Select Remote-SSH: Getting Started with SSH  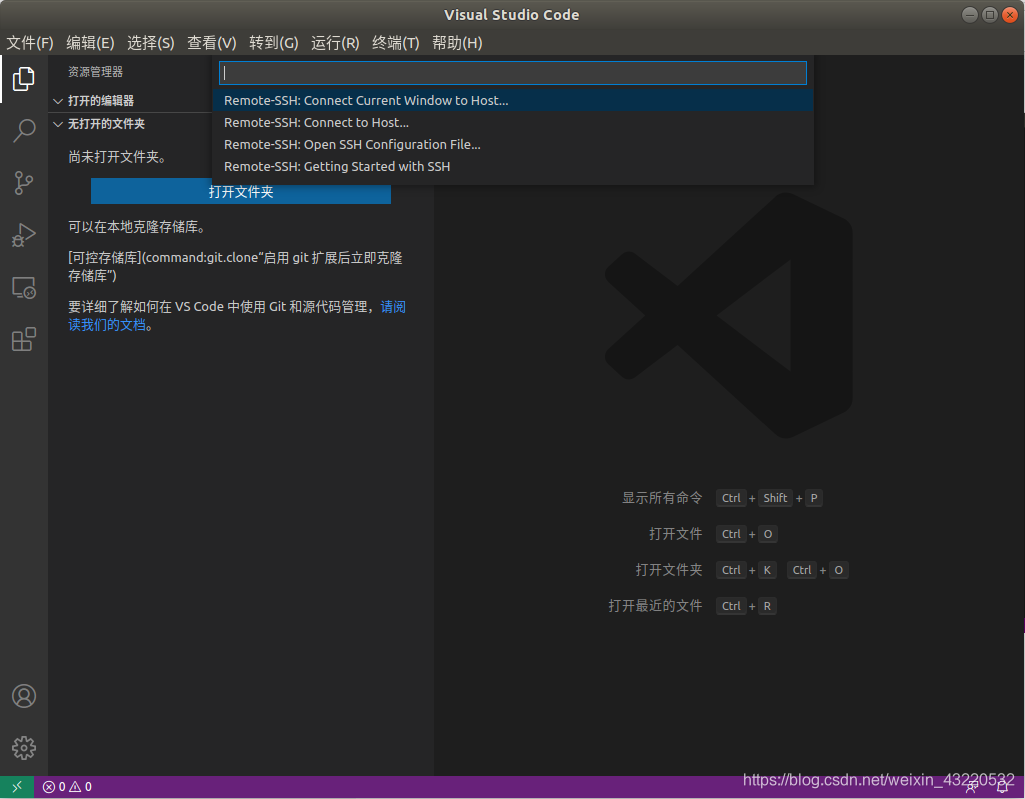pos(512,167)
